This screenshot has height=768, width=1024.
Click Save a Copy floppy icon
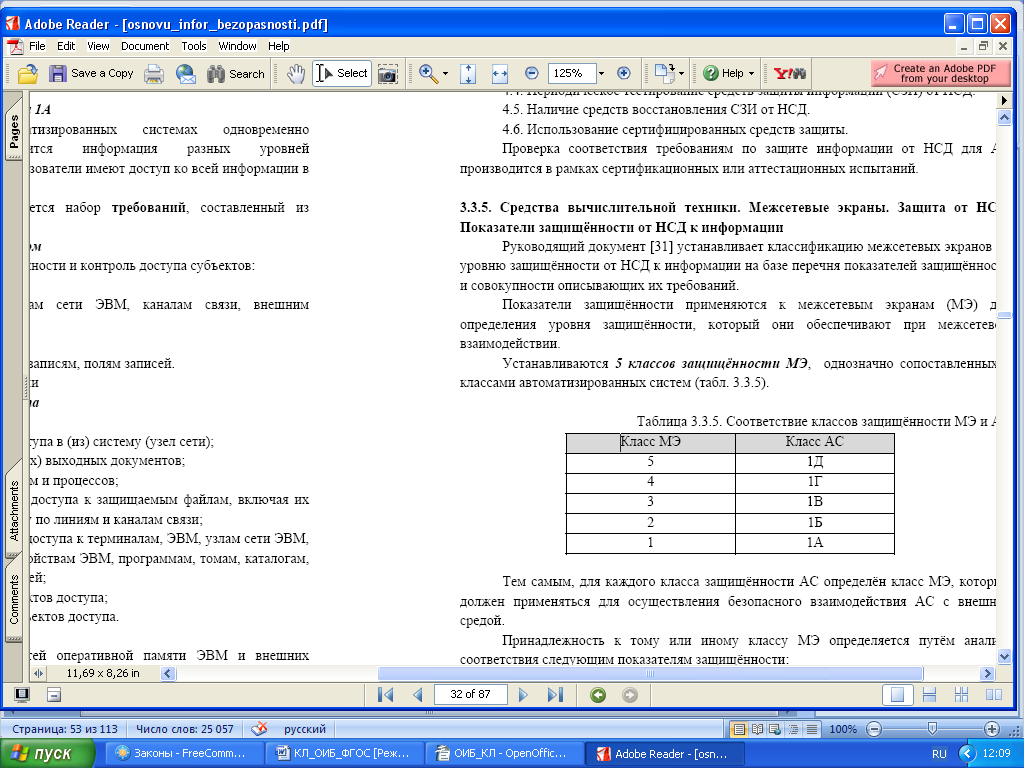(x=58, y=73)
